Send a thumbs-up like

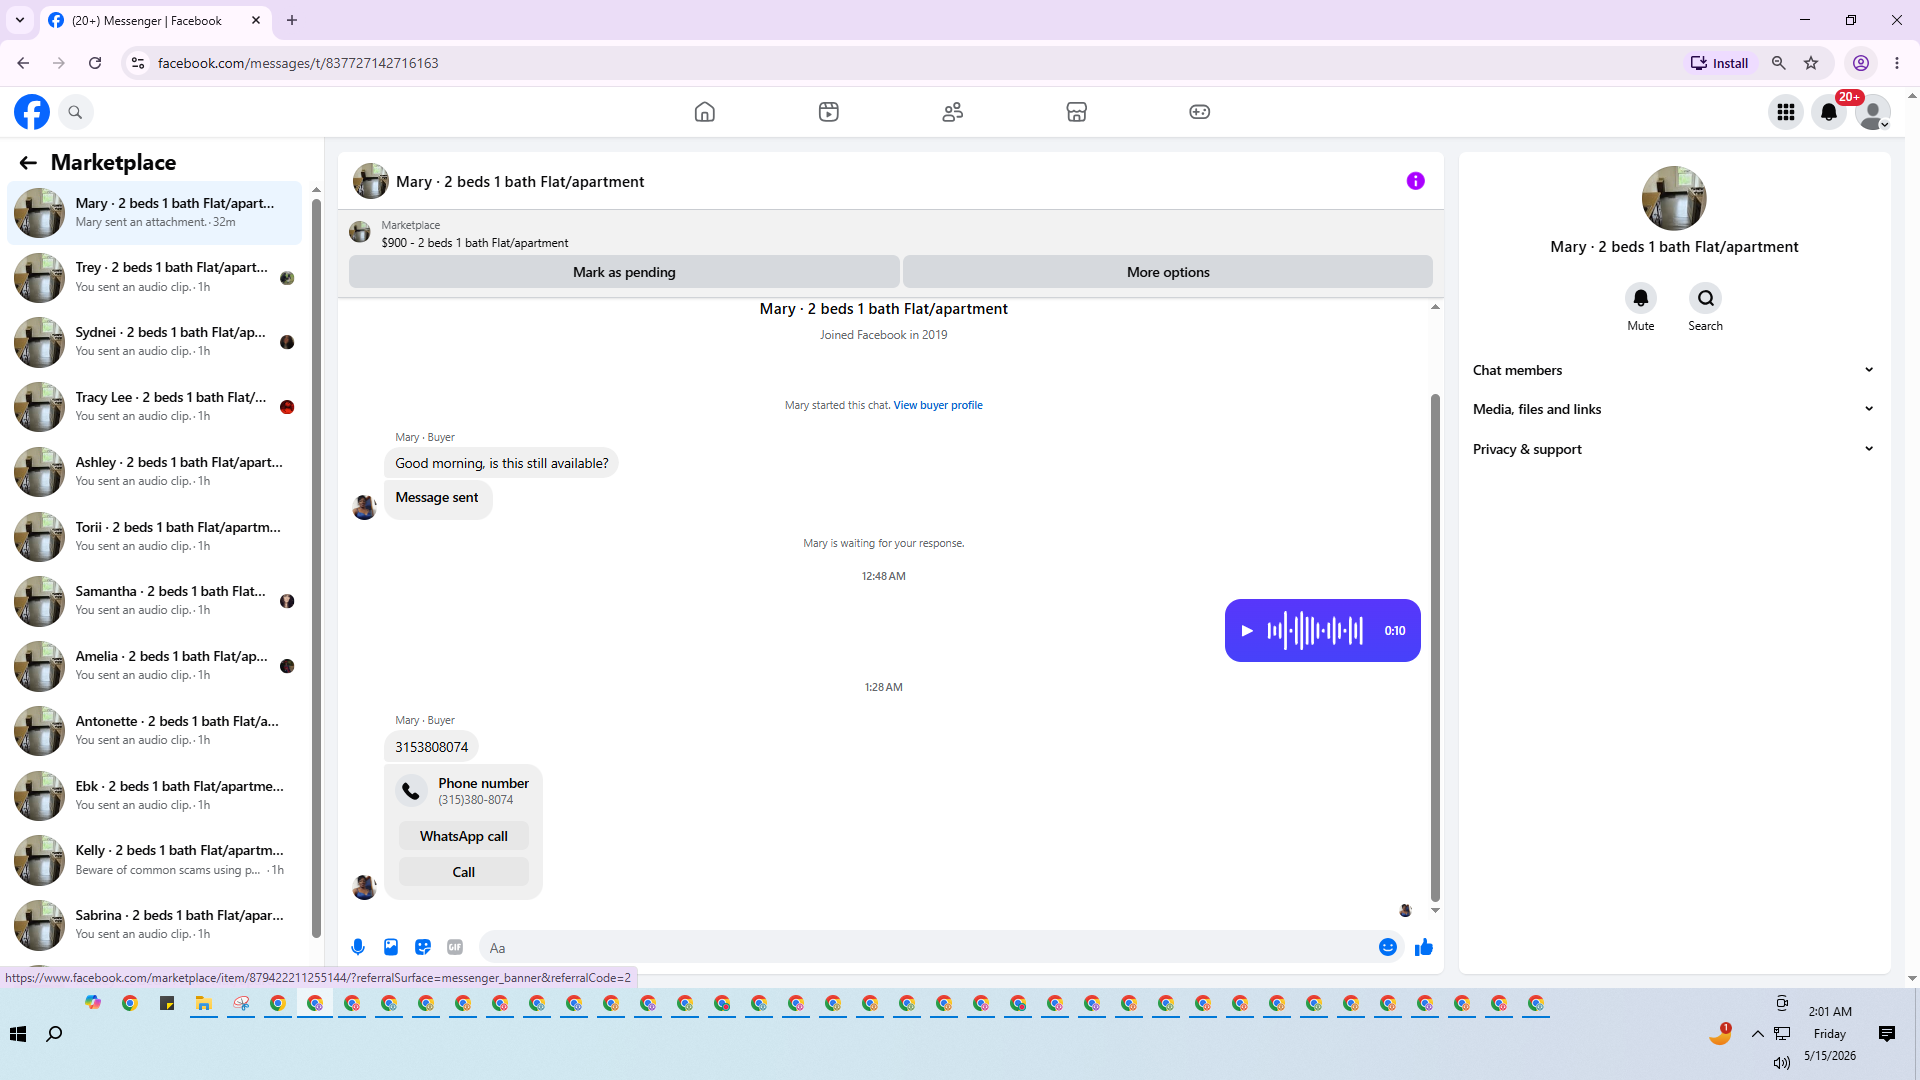pyautogui.click(x=1424, y=947)
